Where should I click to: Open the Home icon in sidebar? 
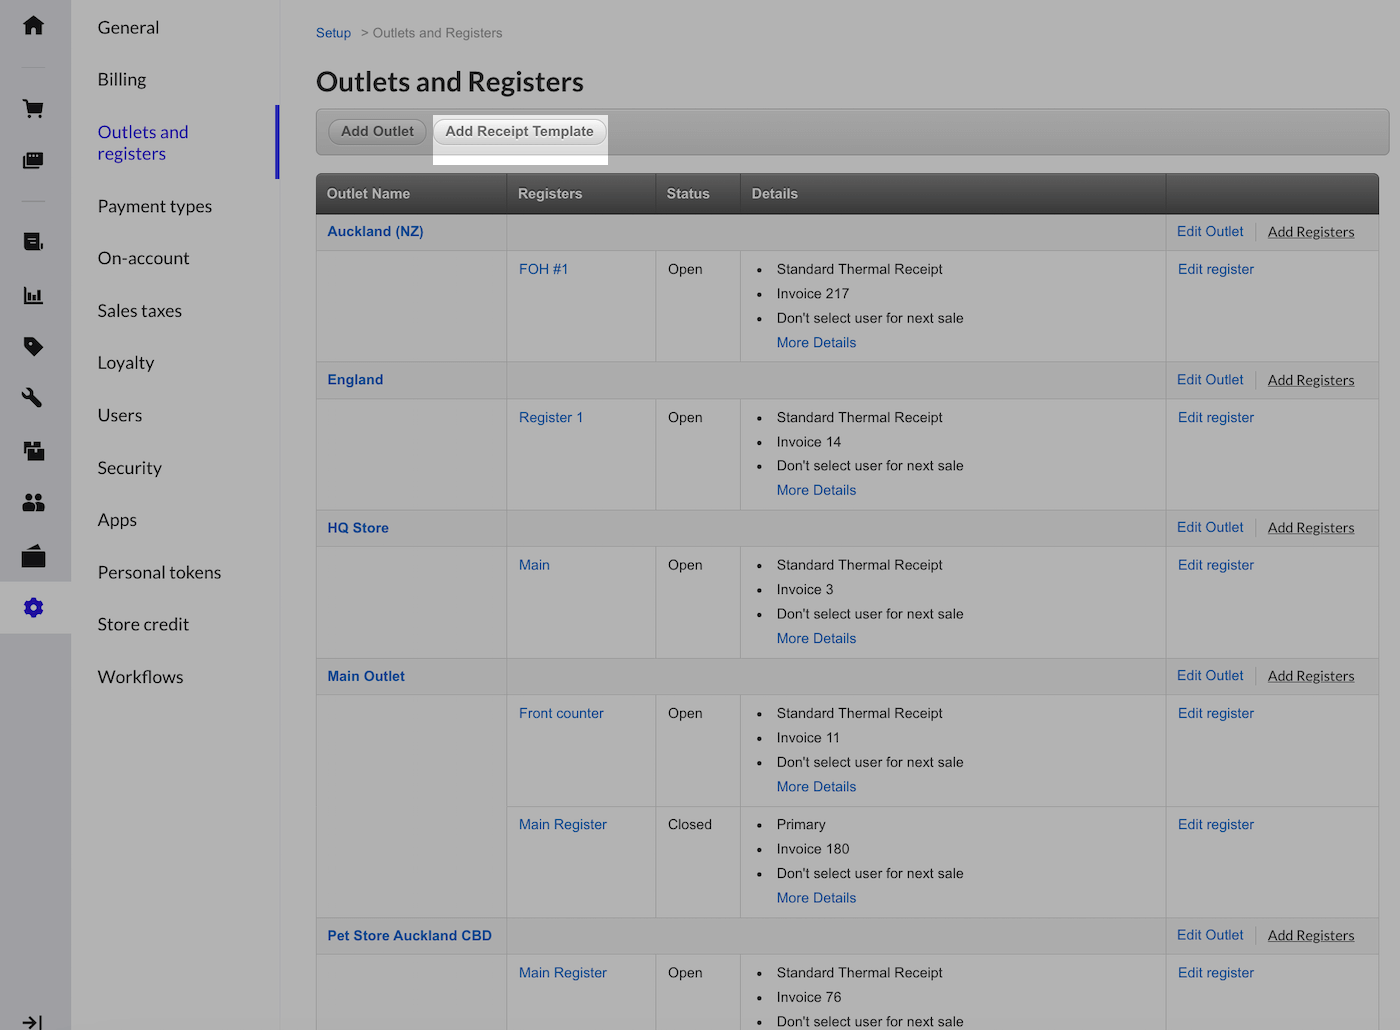[33, 25]
